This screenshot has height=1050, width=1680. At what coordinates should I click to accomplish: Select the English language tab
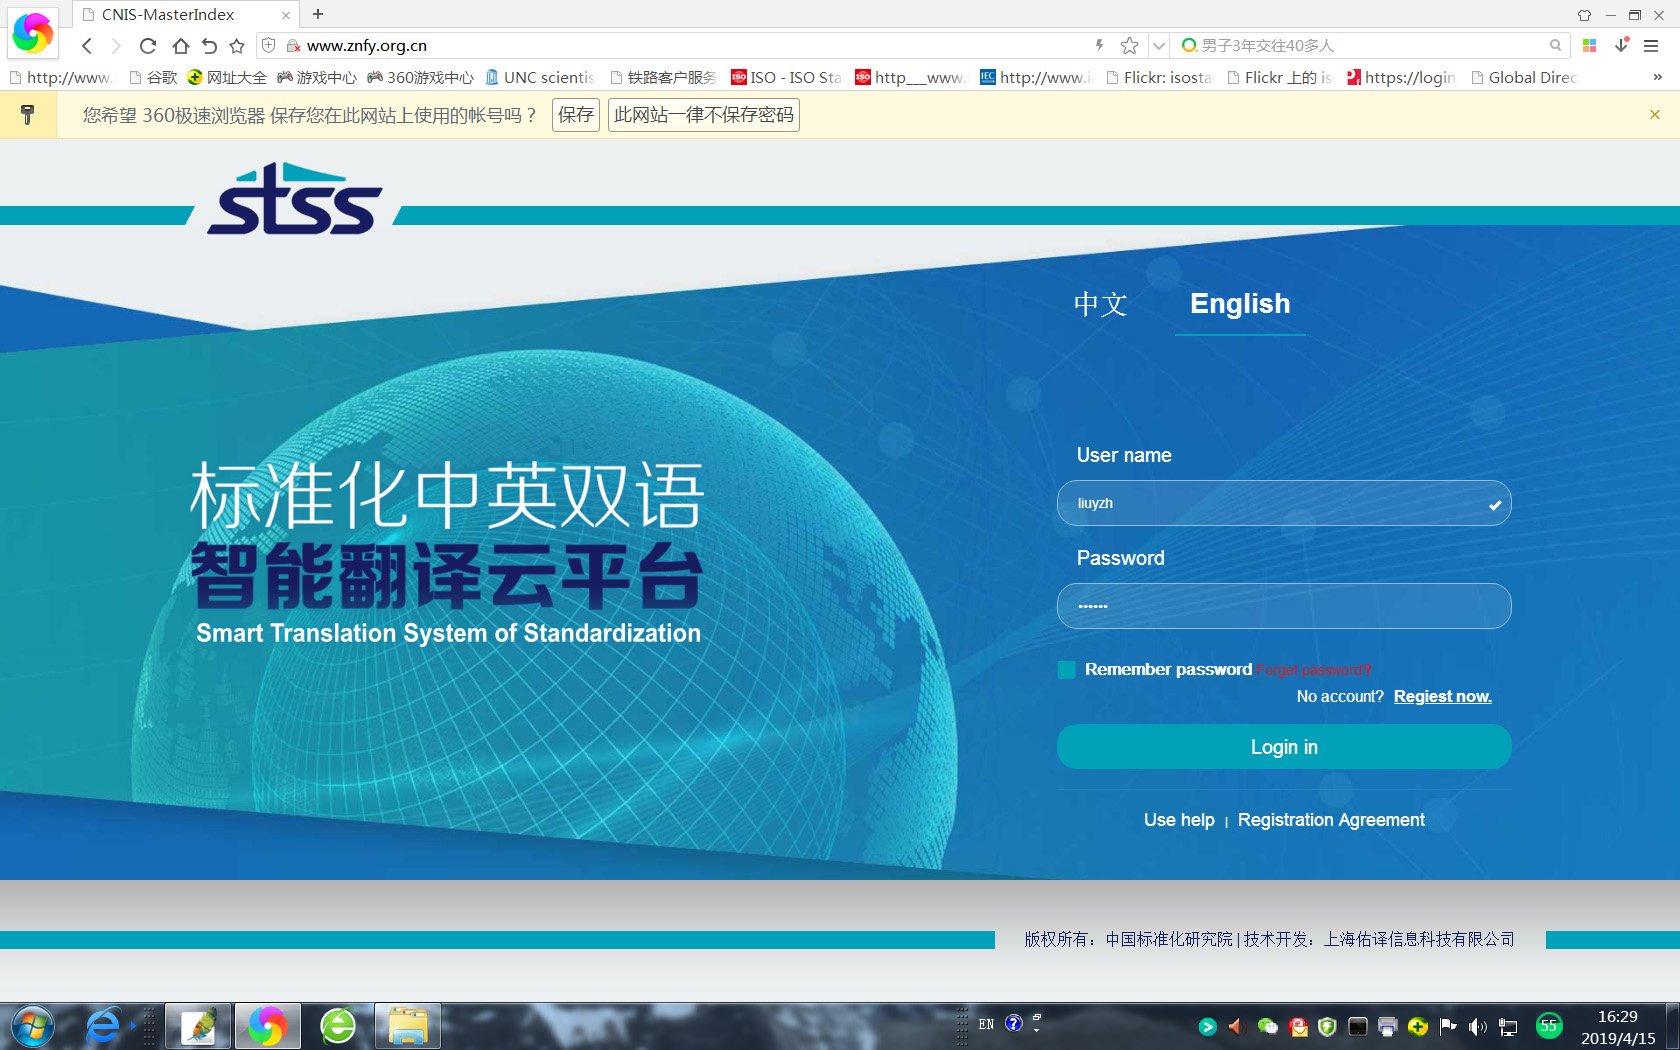coord(1239,304)
